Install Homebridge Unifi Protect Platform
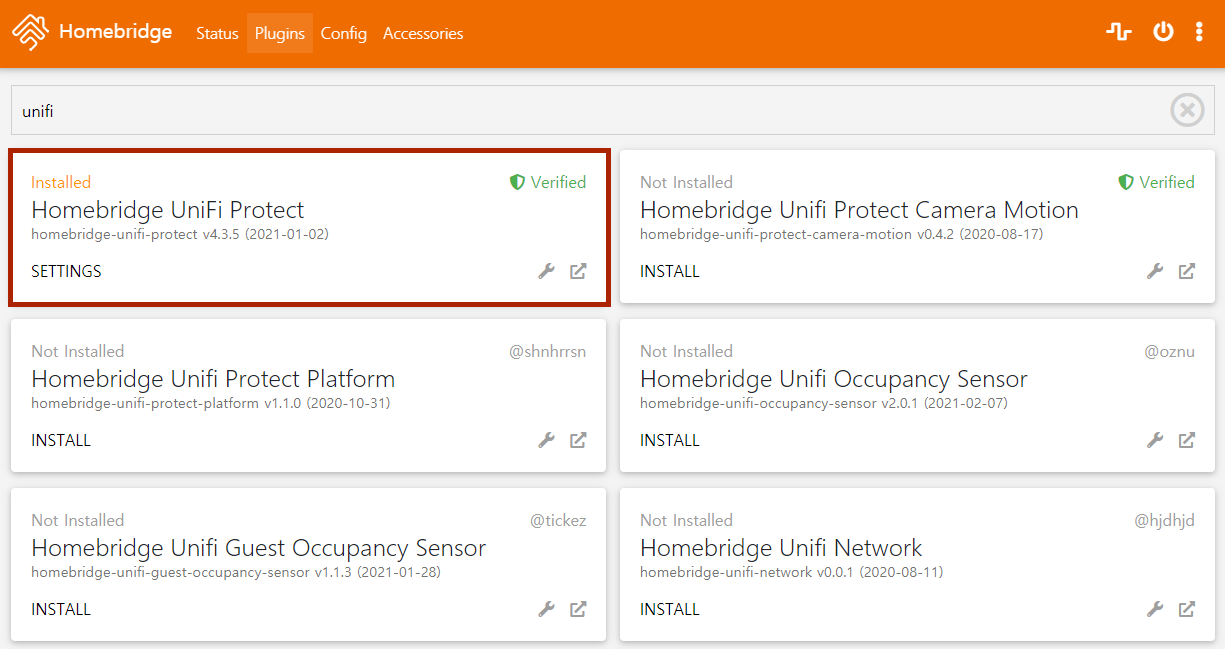Screen dimensions: 1225x649 click(x=61, y=440)
